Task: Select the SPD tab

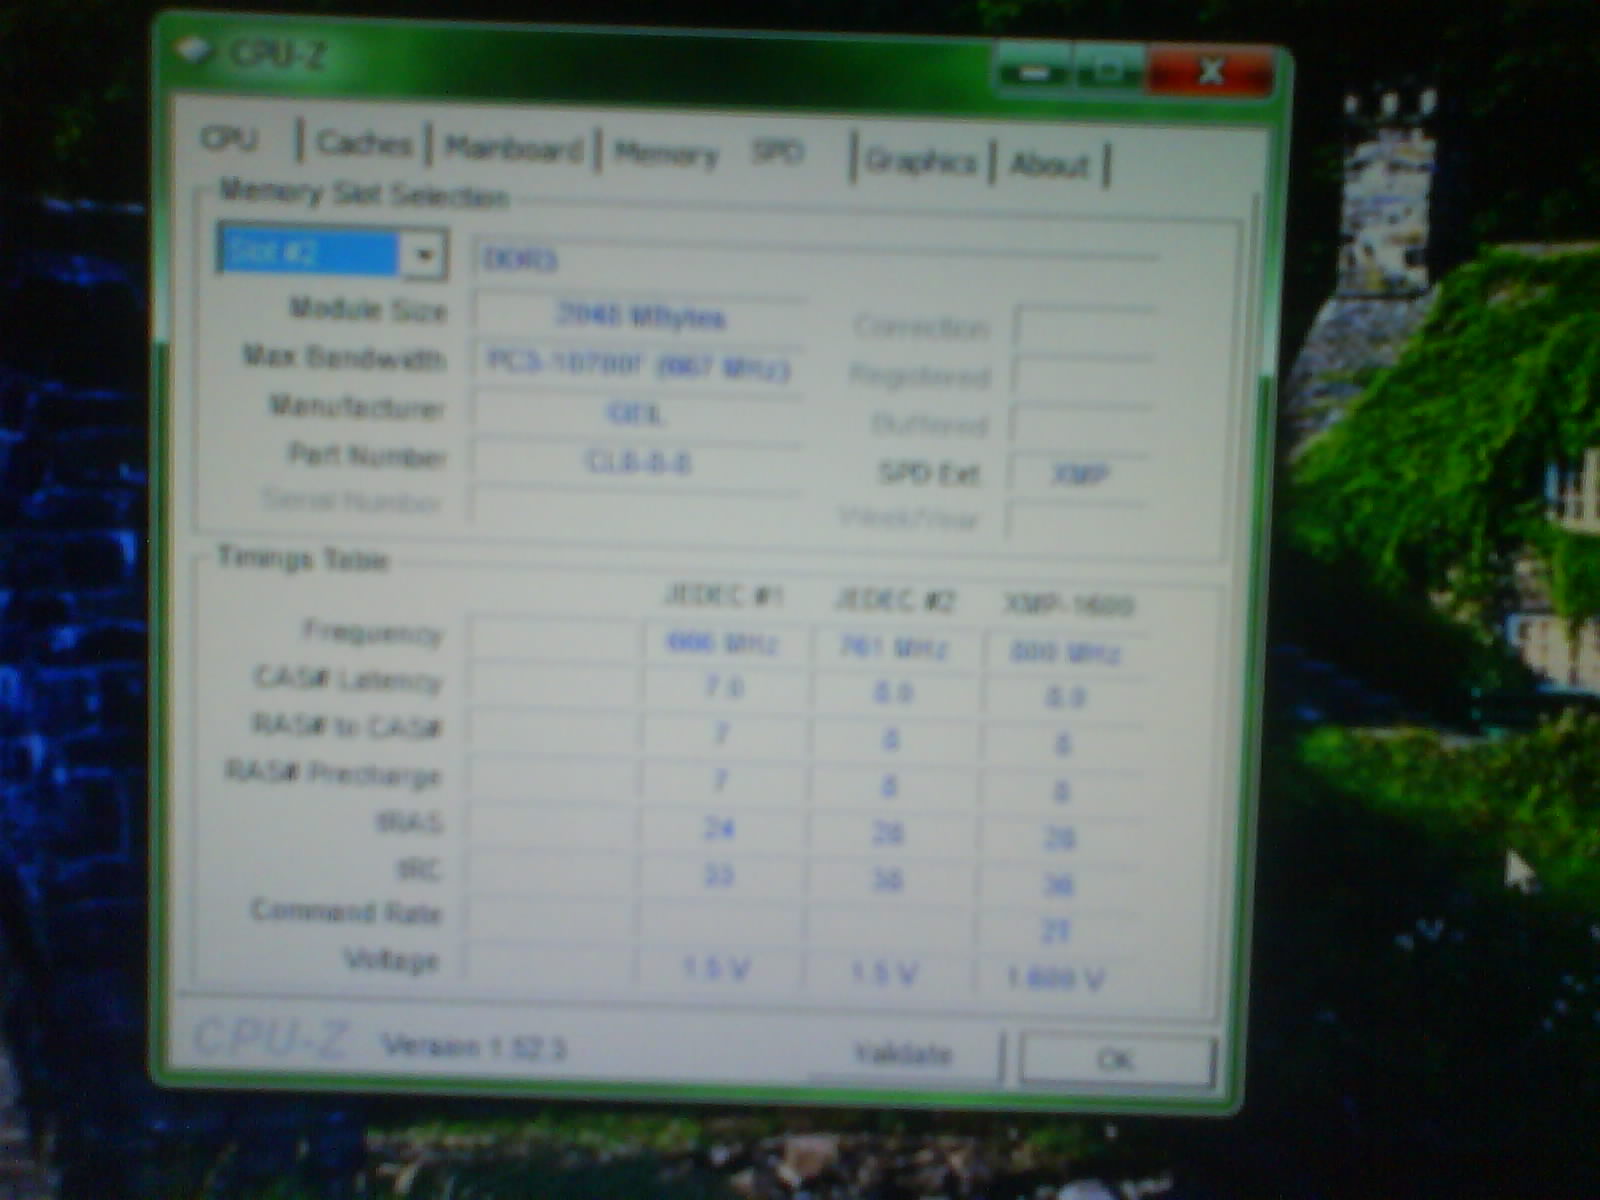Action: pos(778,152)
